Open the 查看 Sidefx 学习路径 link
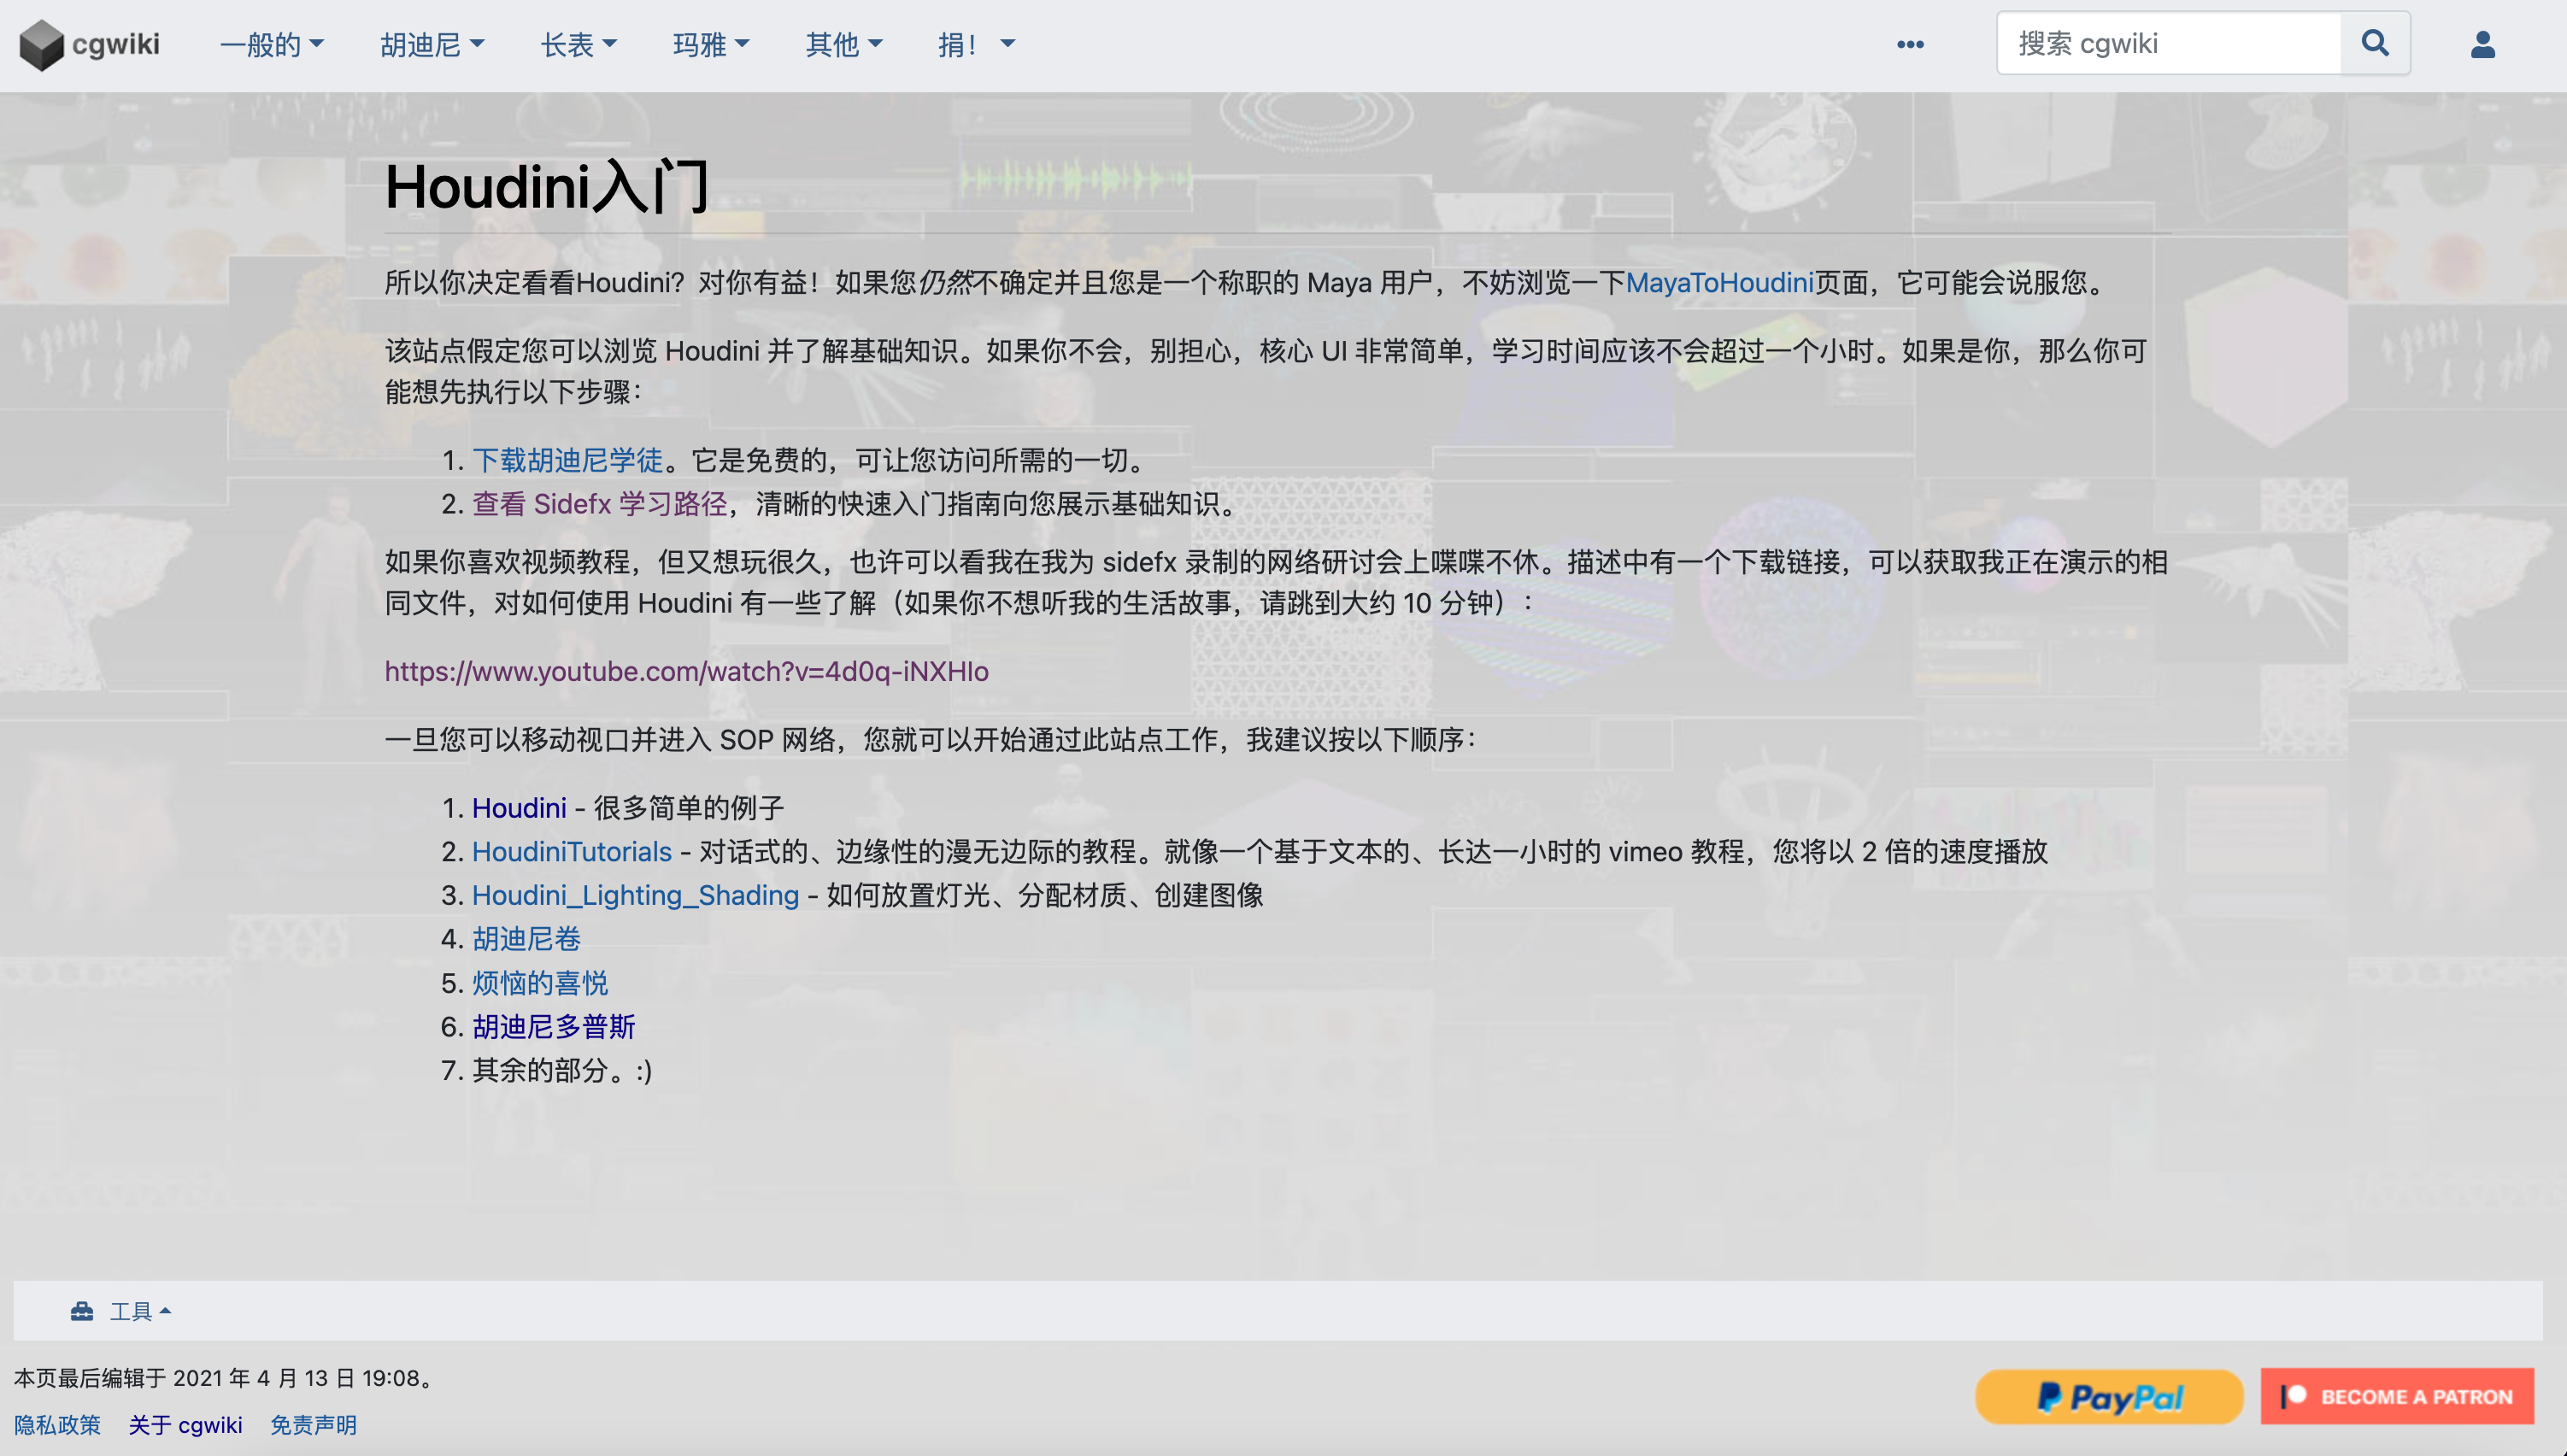 pos(599,504)
